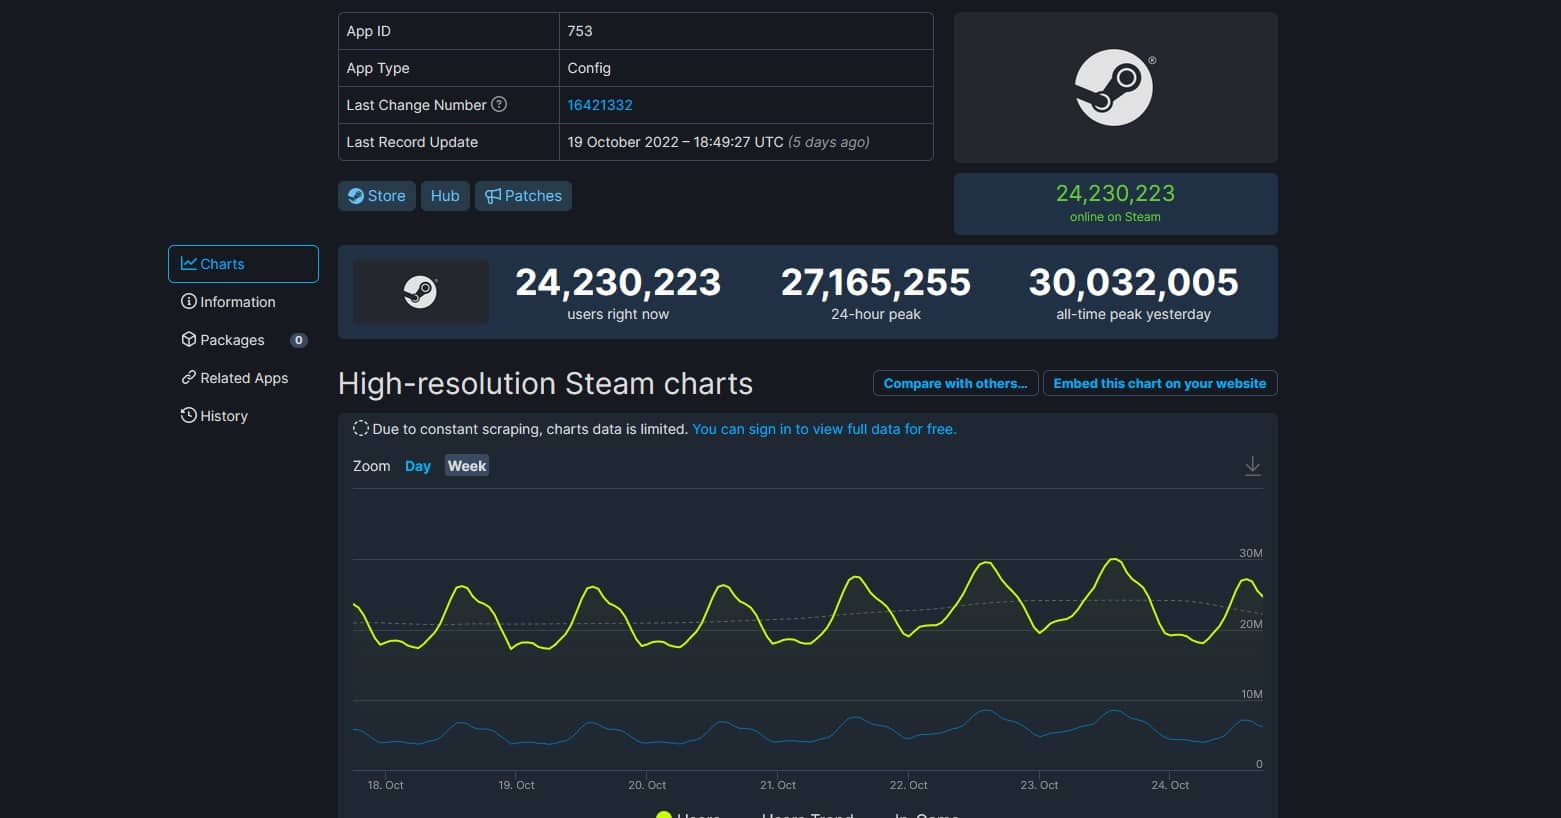Click the Last Record Update timestamp
Image resolution: width=1561 pixels, height=818 pixels.
coord(718,142)
